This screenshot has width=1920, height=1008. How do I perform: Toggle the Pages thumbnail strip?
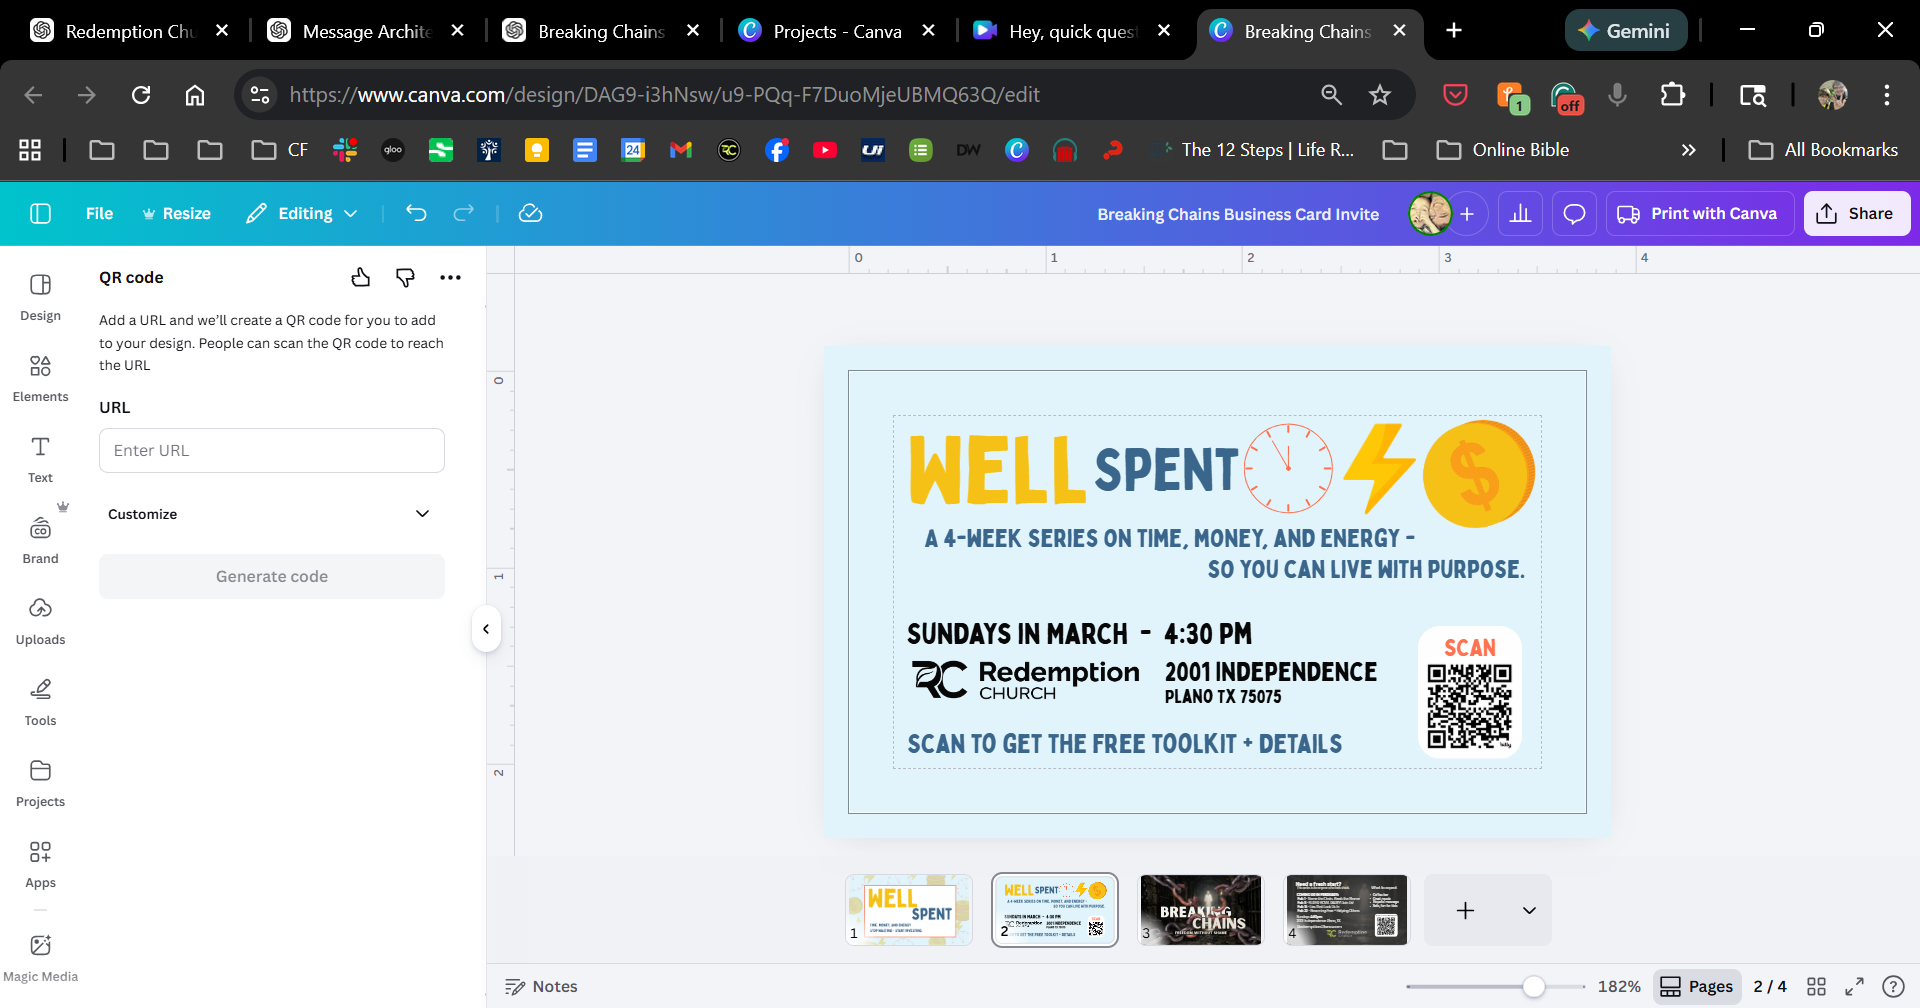(x=1697, y=986)
